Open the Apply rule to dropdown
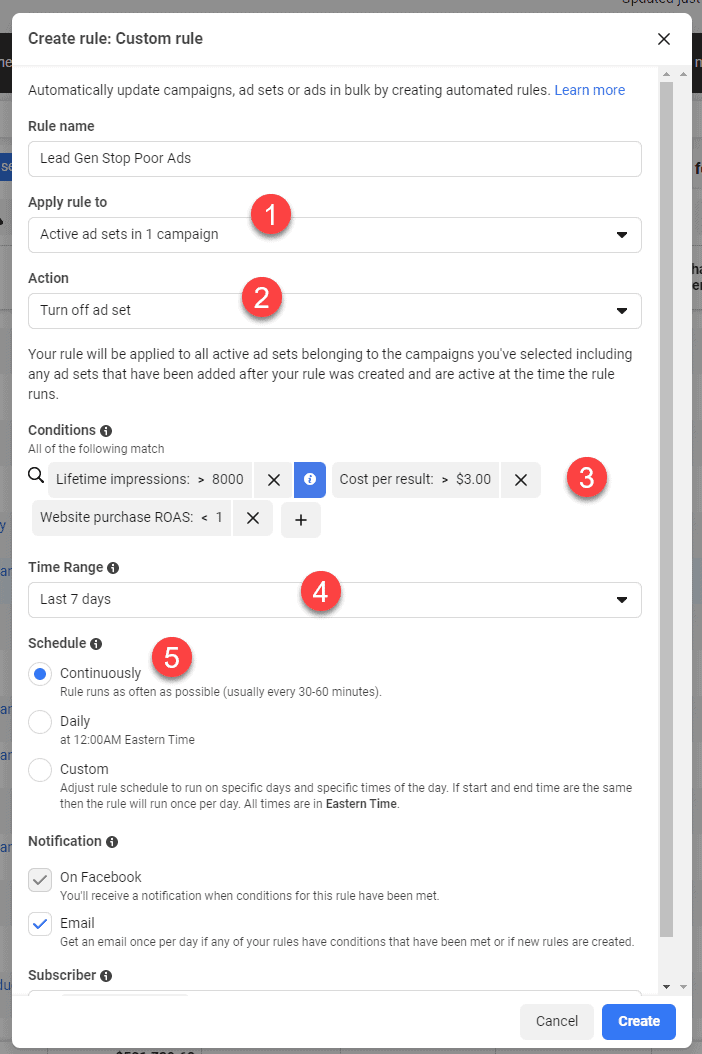This screenshot has width=702, height=1054. click(x=335, y=235)
